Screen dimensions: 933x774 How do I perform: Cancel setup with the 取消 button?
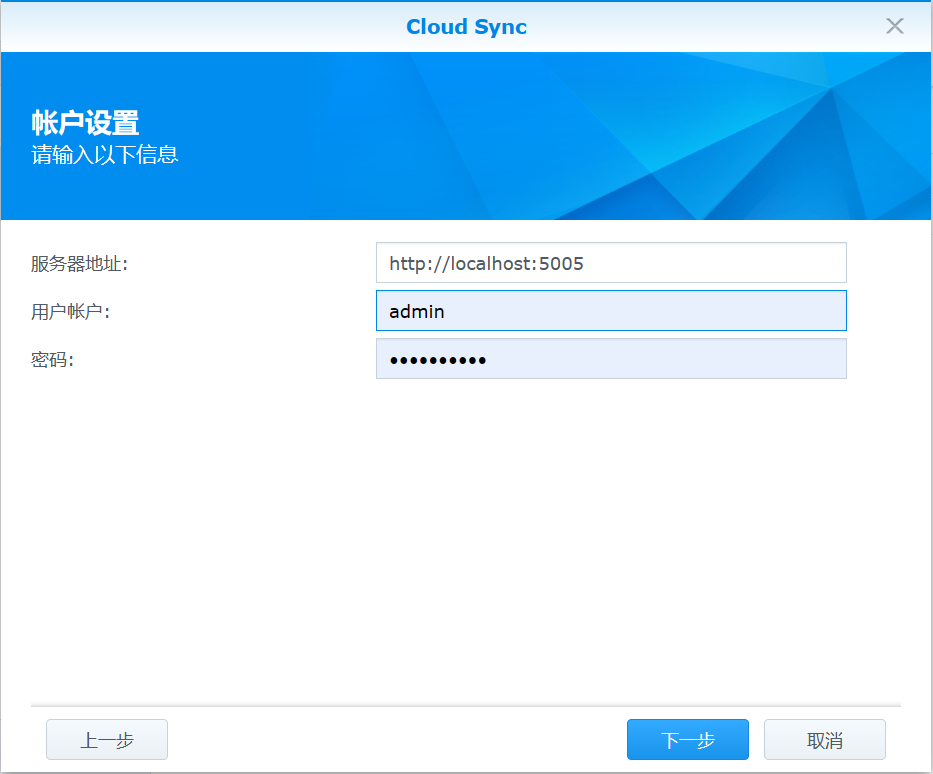[824, 740]
